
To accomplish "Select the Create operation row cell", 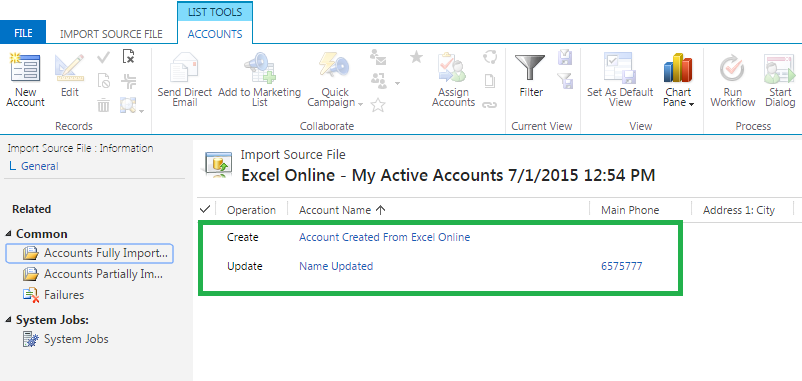I will (x=242, y=237).
